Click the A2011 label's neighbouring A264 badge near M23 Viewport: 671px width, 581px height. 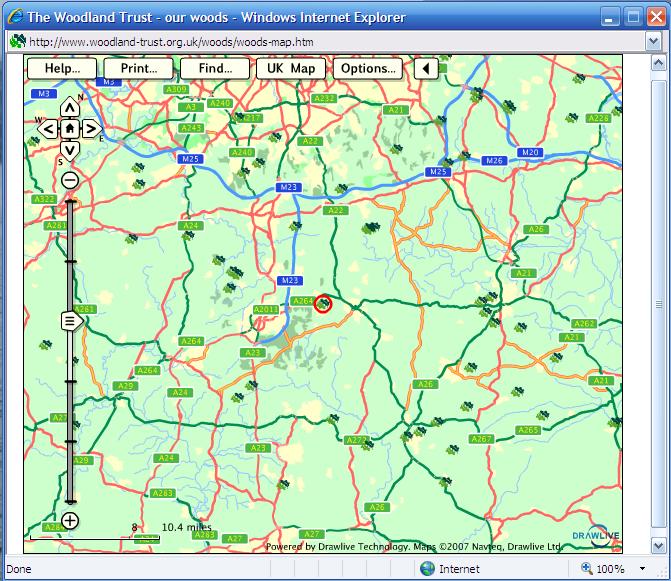(303, 301)
